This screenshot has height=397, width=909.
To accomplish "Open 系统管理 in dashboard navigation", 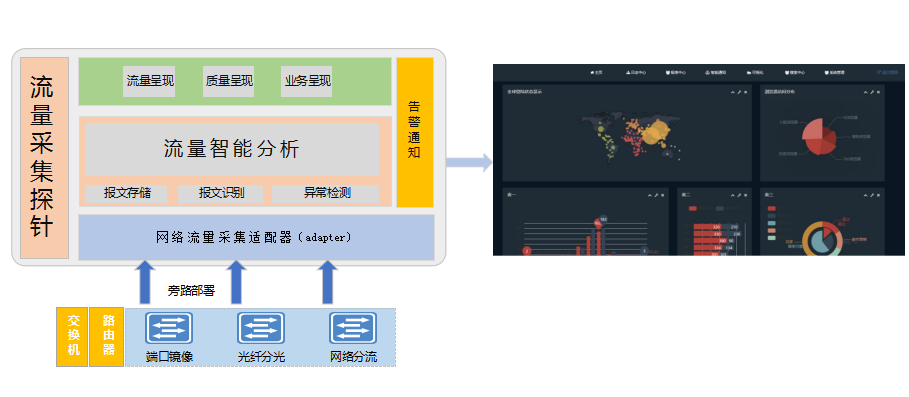I will click(x=834, y=72).
